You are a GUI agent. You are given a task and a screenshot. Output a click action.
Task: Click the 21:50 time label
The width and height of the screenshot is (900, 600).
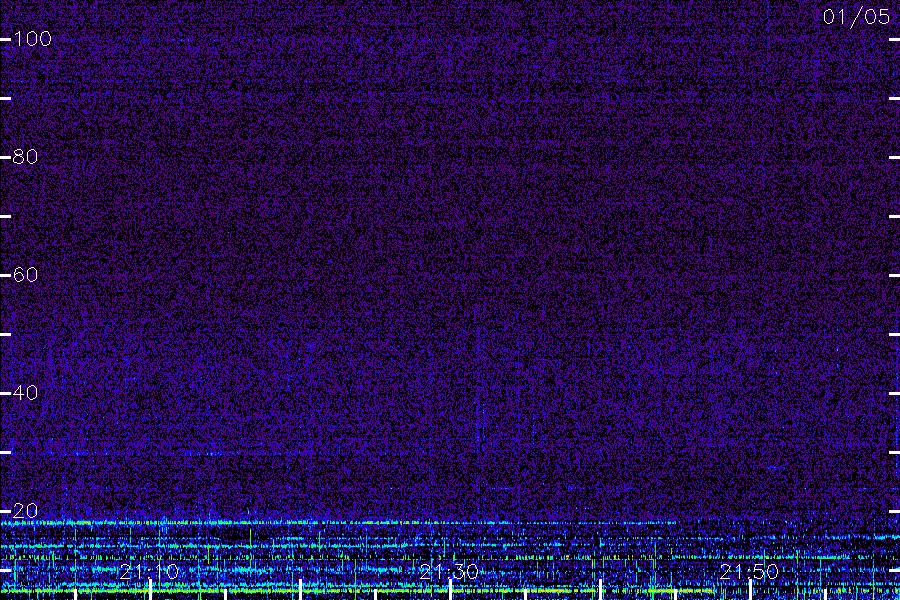pos(749,572)
